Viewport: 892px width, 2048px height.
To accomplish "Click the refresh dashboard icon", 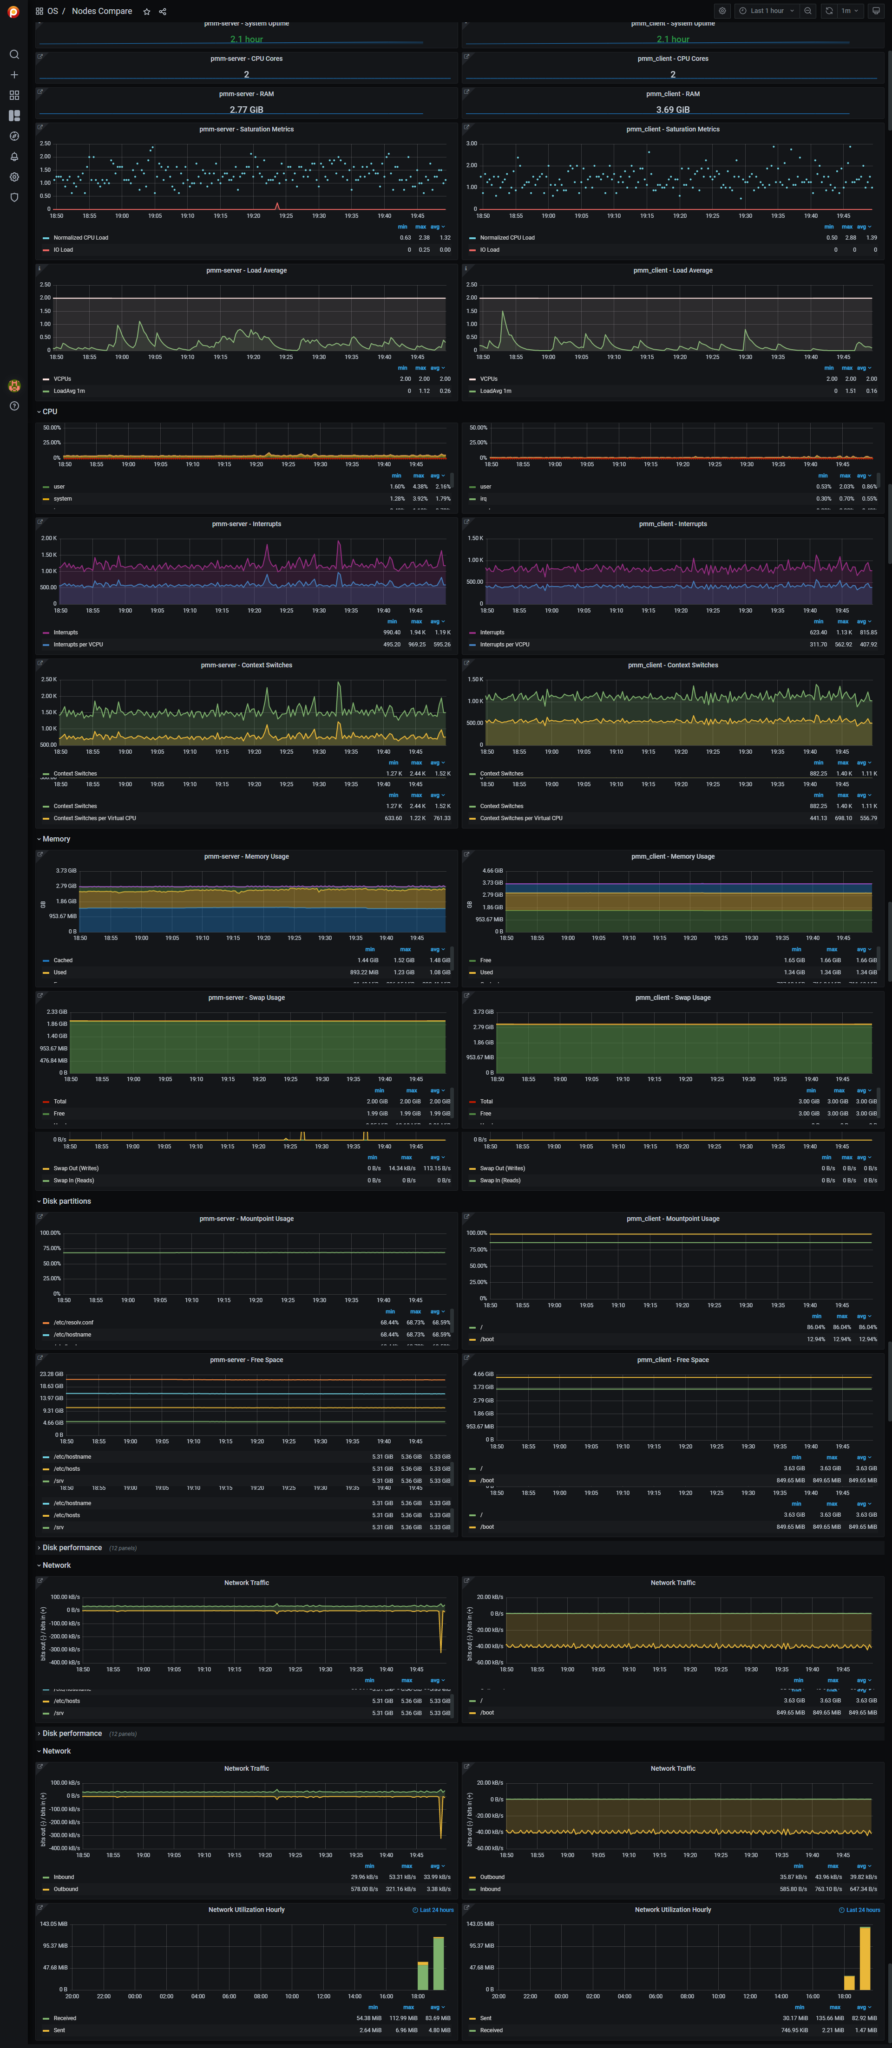I will pos(829,11).
